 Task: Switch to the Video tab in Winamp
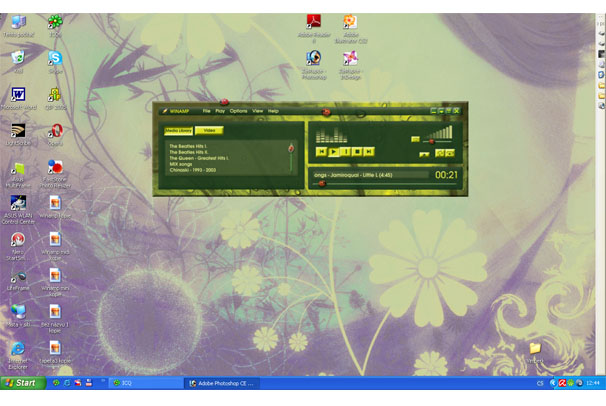click(209, 130)
